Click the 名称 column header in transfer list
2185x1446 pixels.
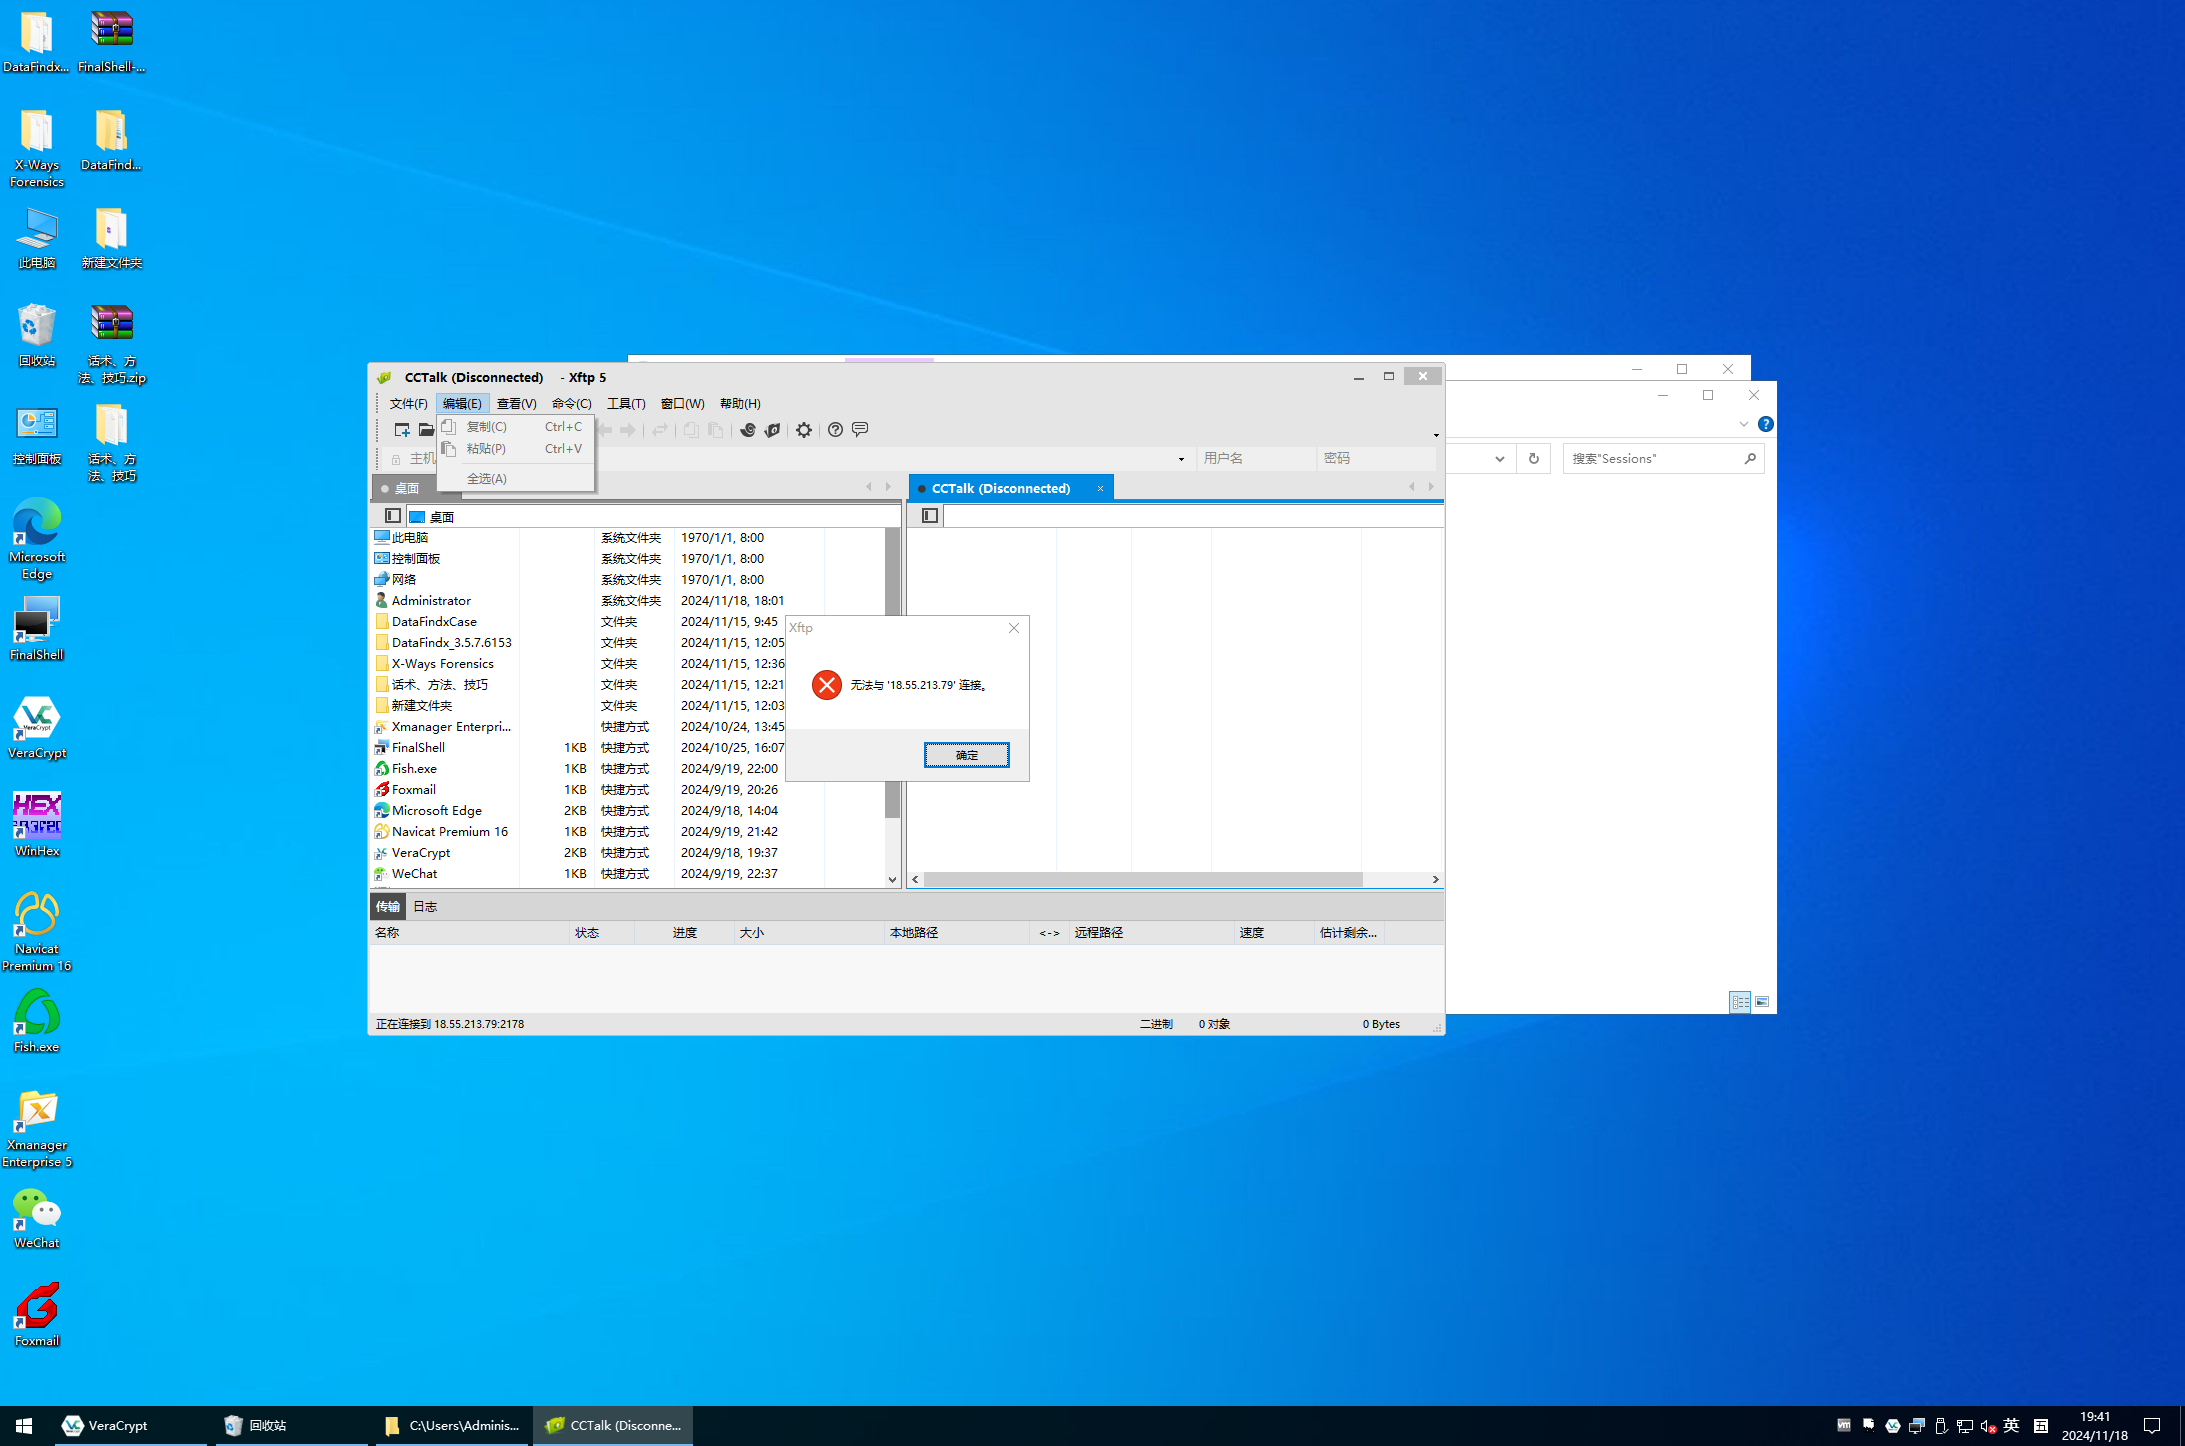pos(469,933)
